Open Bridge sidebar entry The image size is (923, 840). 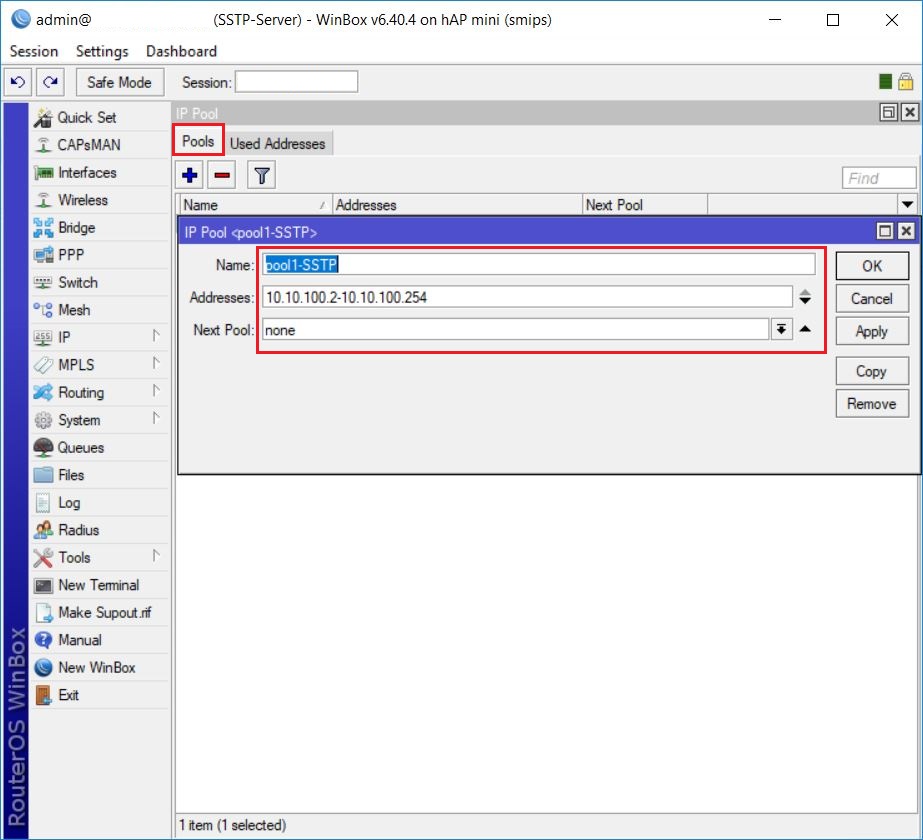pyautogui.click(x=99, y=228)
